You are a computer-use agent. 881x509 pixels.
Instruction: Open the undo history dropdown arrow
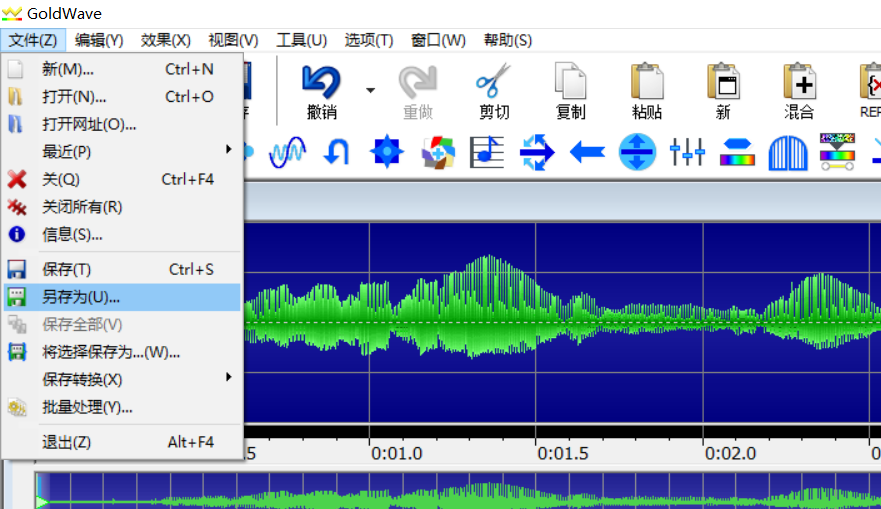point(370,90)
